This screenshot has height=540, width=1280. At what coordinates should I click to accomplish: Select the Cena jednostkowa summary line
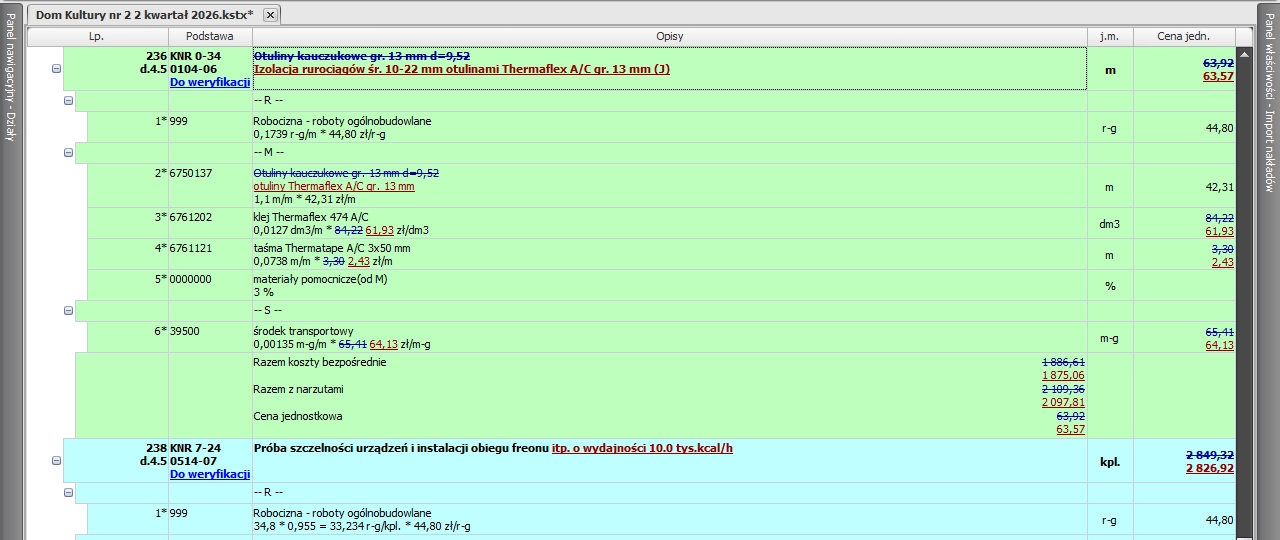(298, 416)
